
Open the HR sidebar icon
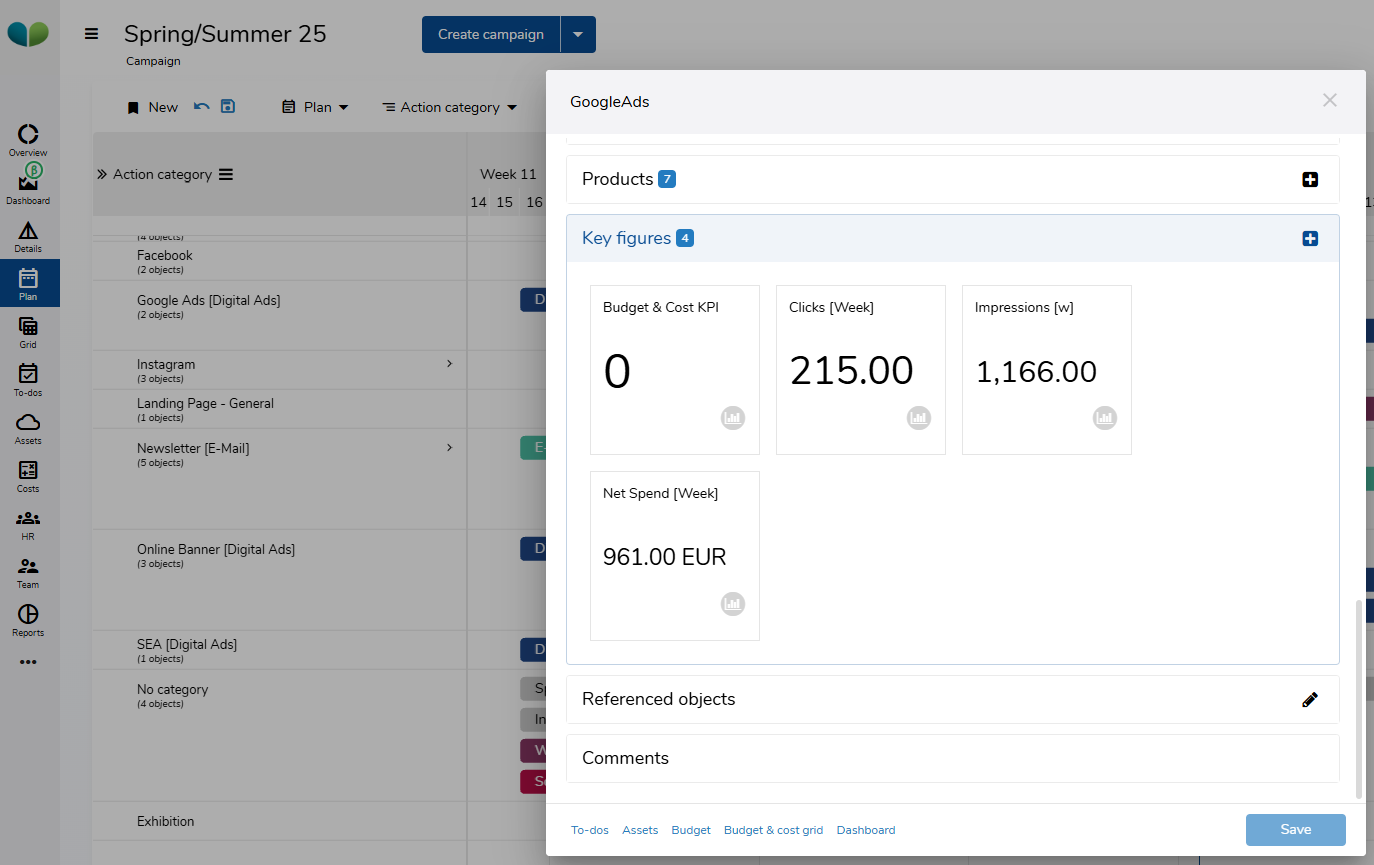(x=28, y=524)
